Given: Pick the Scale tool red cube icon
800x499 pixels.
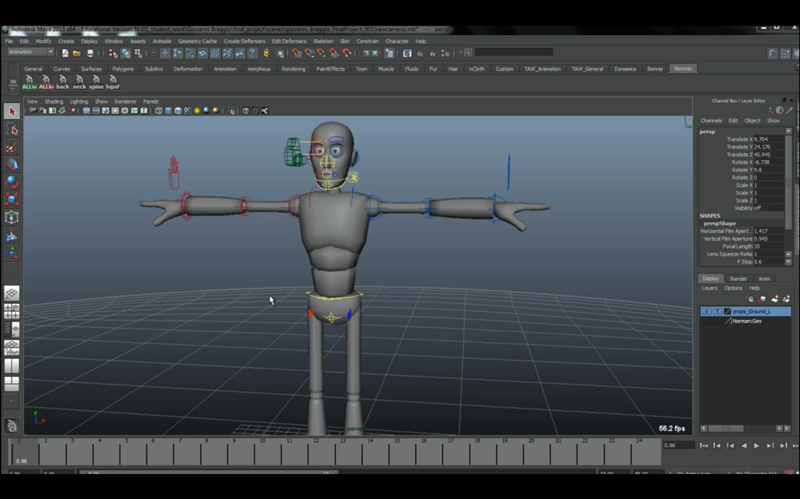Looking at the screenshot, I should coord(12,199).
